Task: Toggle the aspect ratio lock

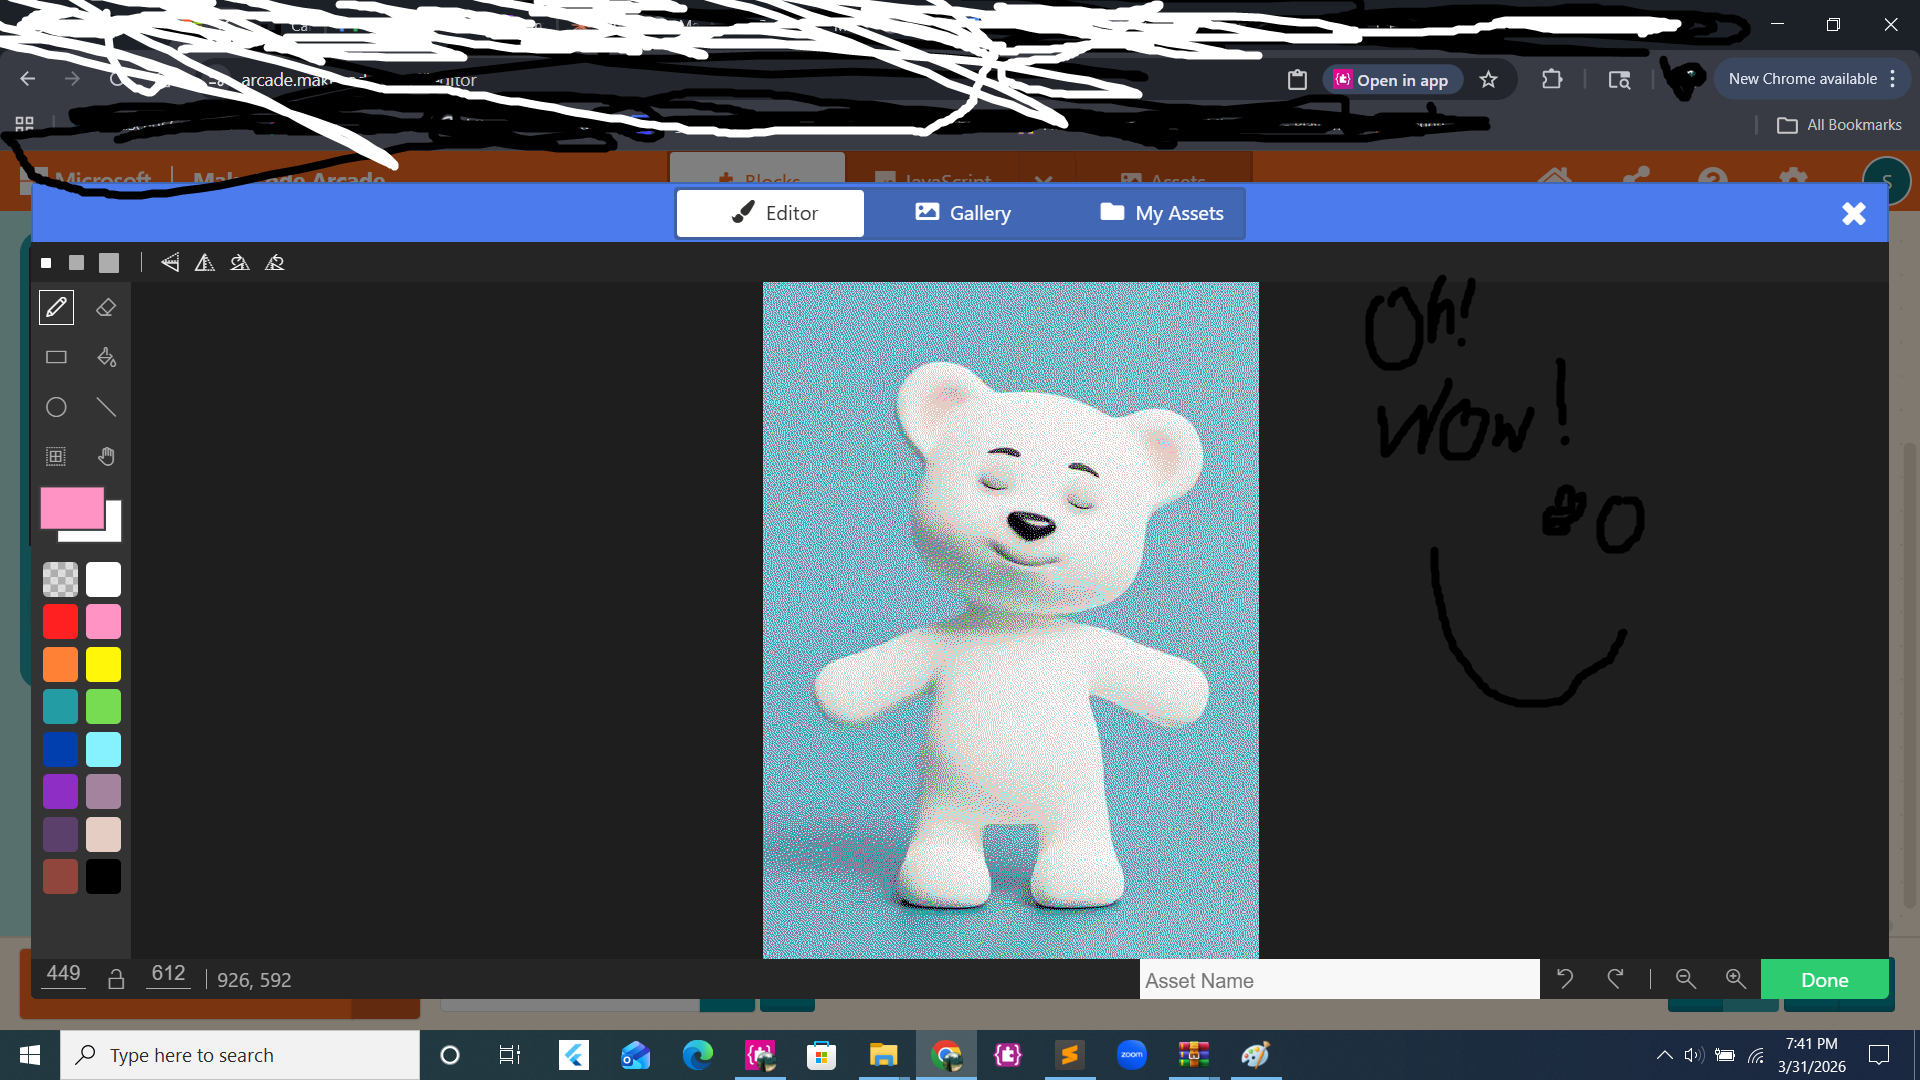Action: tap(116, 979)
